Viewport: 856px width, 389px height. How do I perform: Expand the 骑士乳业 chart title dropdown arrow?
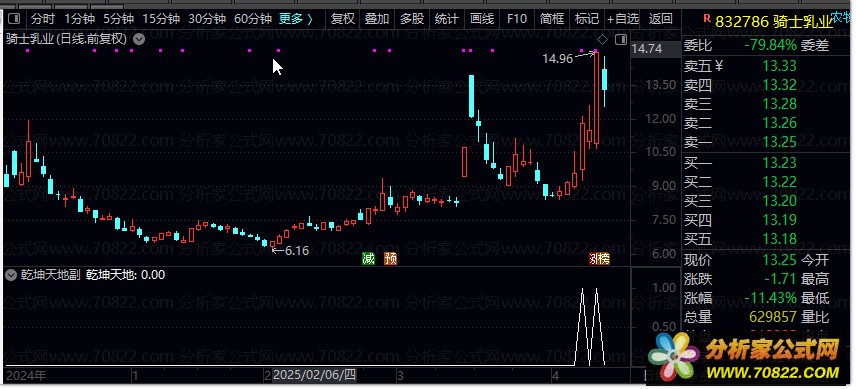pos(140,39)
